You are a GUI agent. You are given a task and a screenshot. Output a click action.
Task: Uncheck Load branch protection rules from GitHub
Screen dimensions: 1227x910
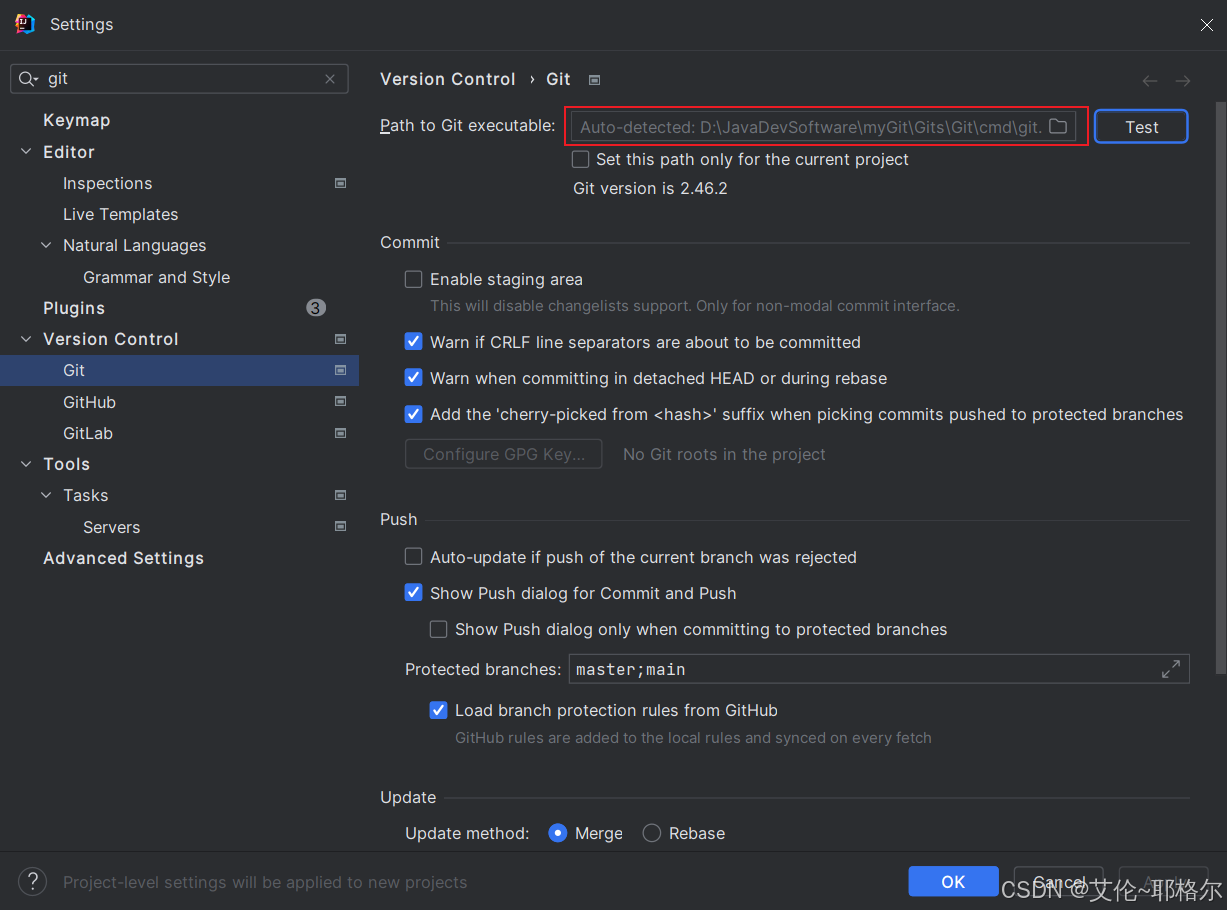438,711
